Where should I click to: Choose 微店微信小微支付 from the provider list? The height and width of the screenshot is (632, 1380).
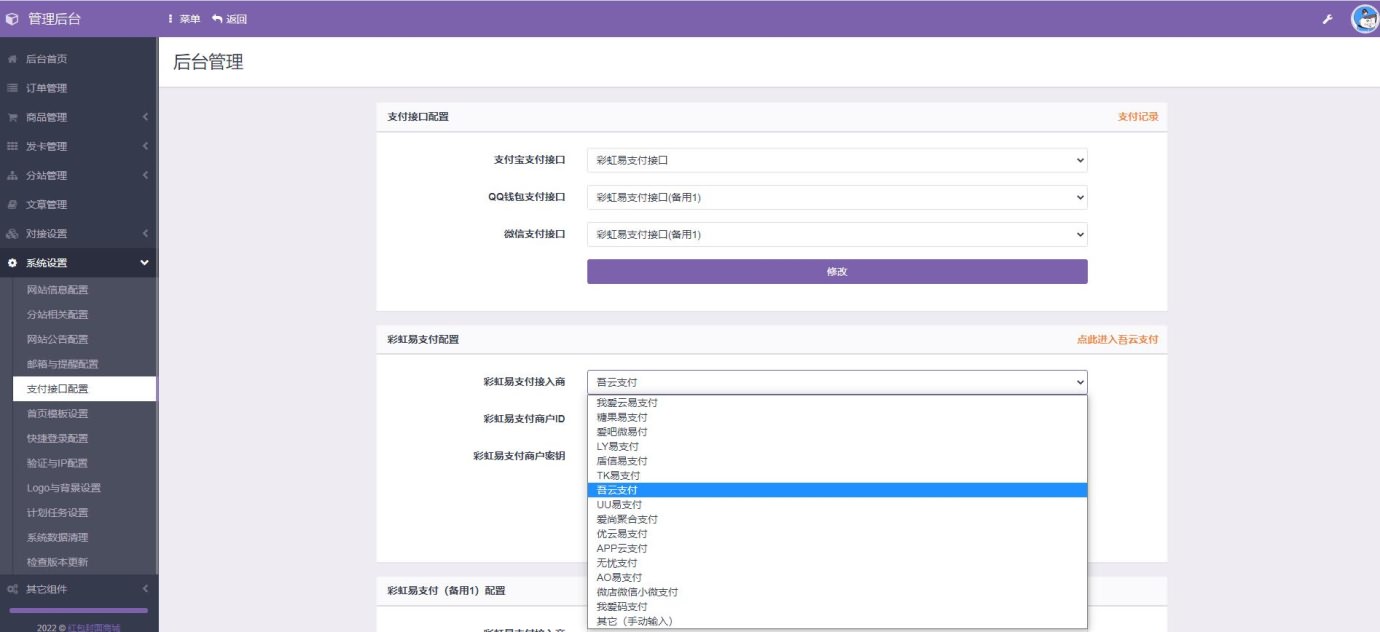click(837, 592)
